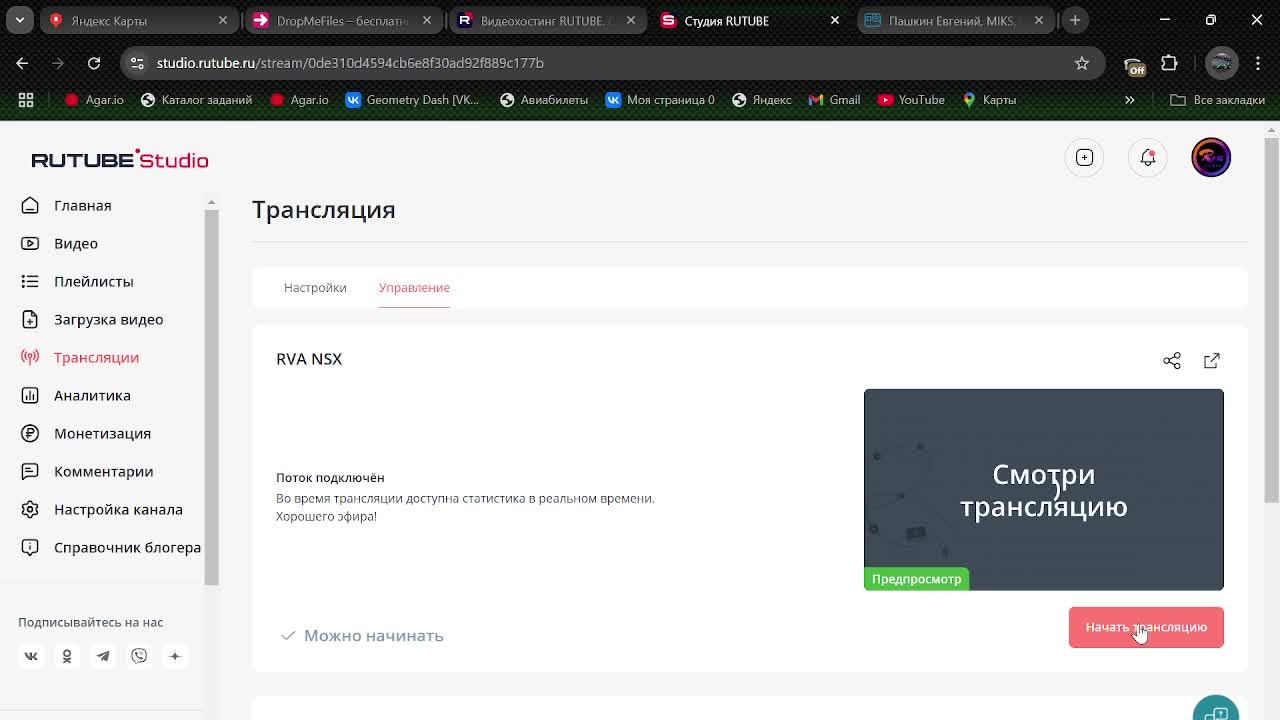Open the Все закладки folder

click(x=1218, y=100)
